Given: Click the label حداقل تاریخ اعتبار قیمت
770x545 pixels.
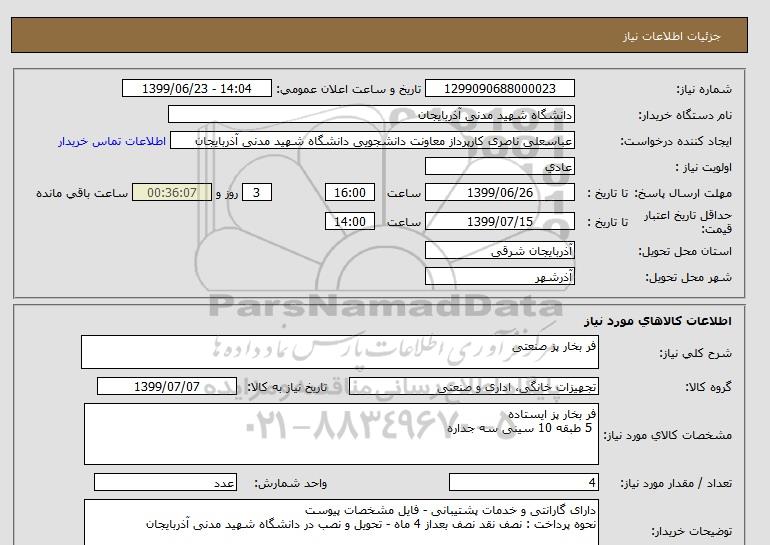Looking at the screenshot, I should pos(688,222).
